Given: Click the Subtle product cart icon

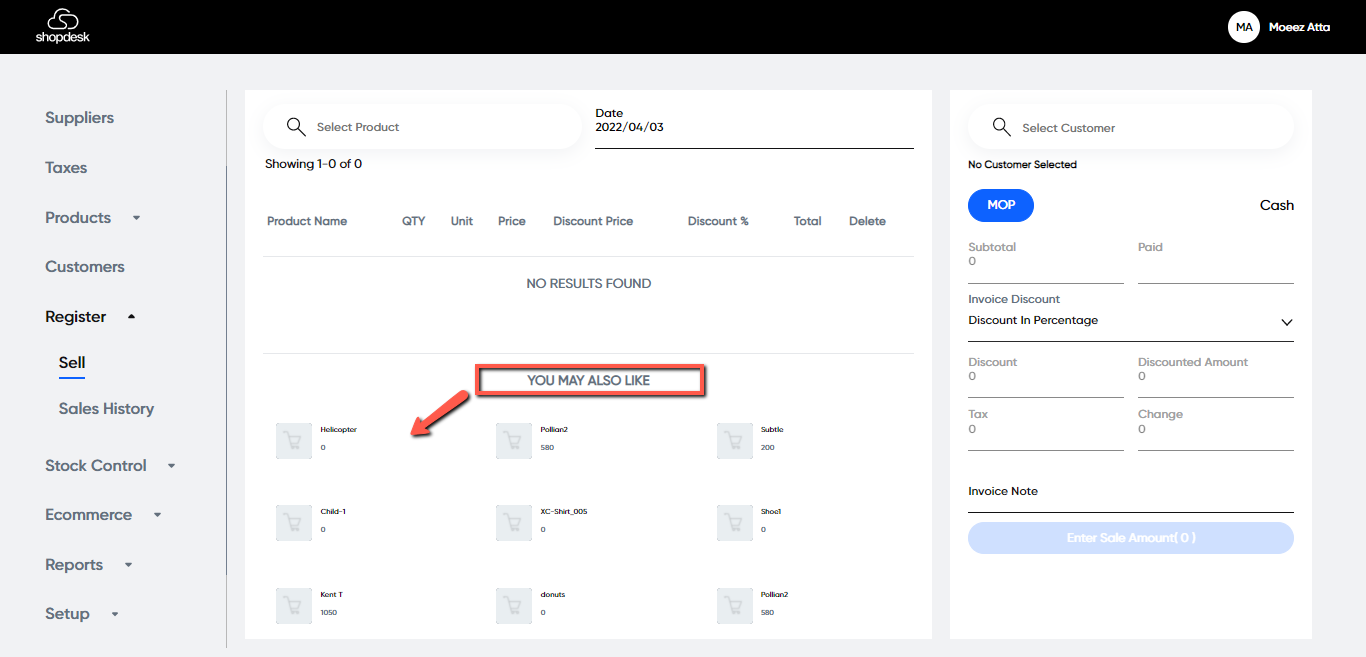Looking at the screenshot, I should coord(735,441).
